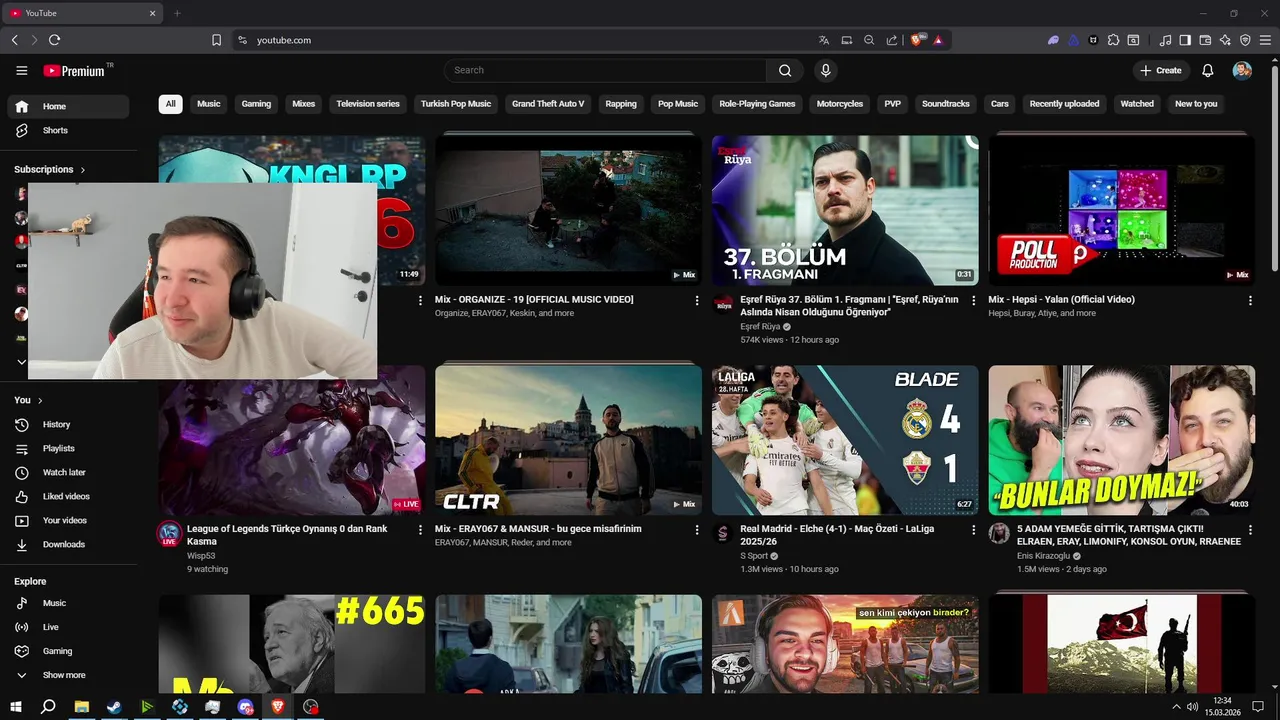Screen dimensions: 1280x720
Task: Open the notifications bell
Action: click(x=1208, y=70)
